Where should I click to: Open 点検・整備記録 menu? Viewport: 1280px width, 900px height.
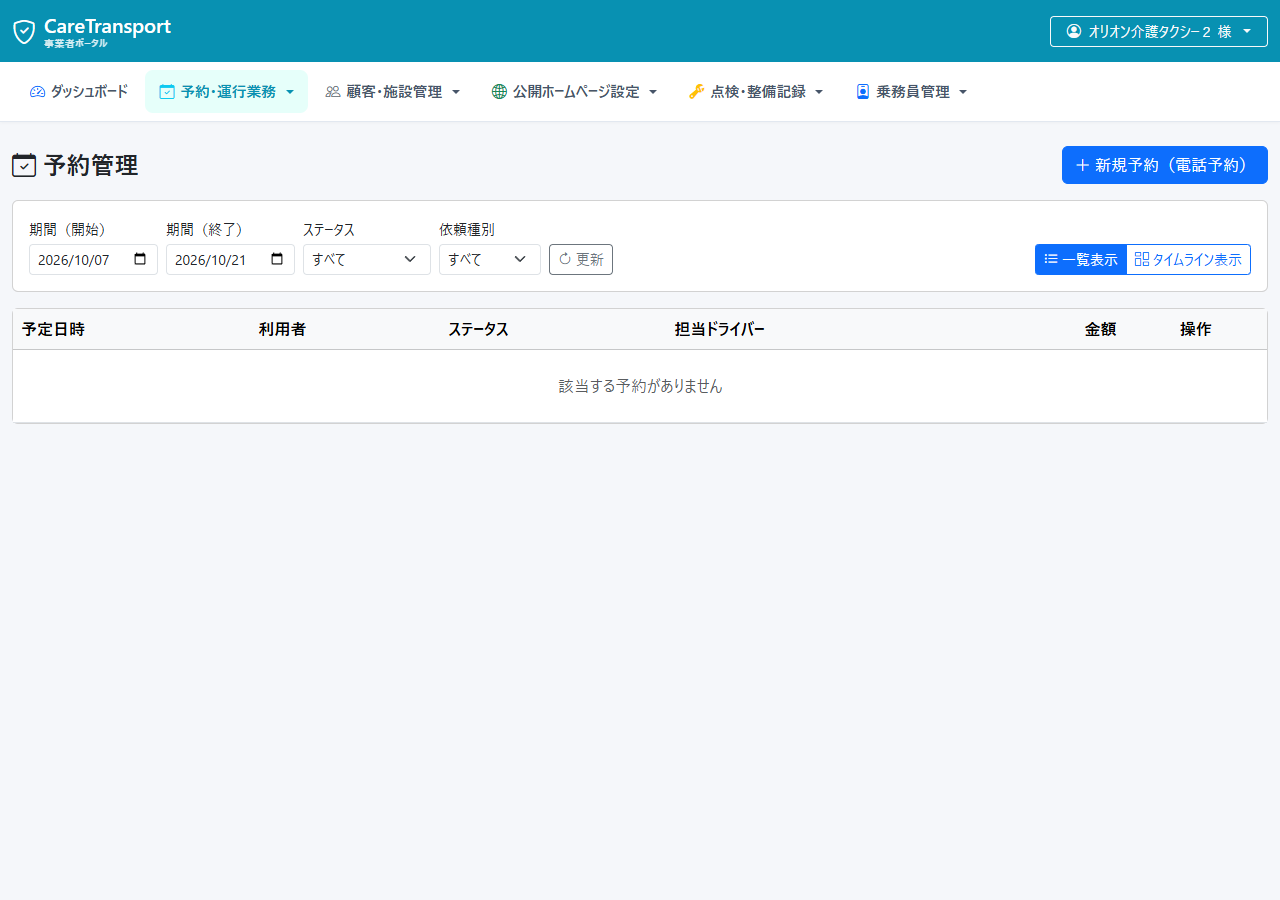click(756, 92)
